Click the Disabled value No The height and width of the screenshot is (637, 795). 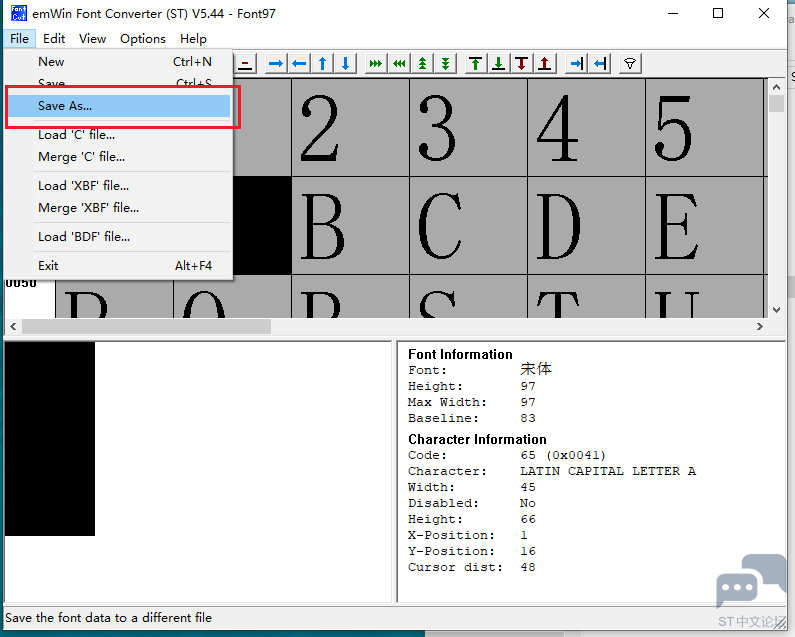528,503
